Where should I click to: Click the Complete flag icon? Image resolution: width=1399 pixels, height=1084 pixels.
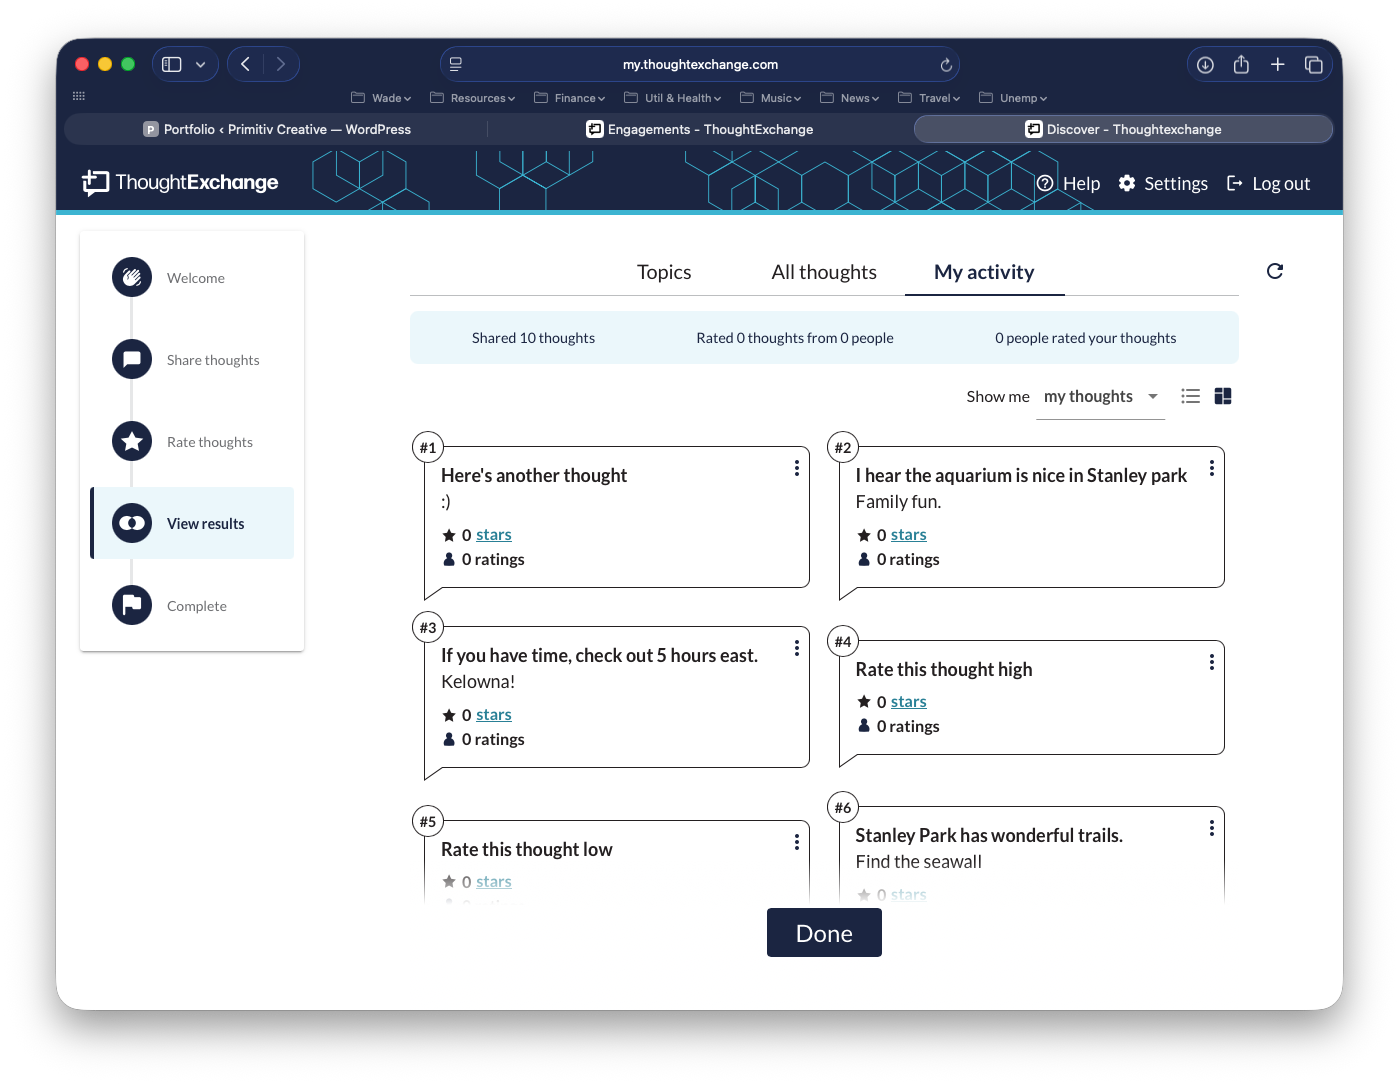tap(132, 605)
